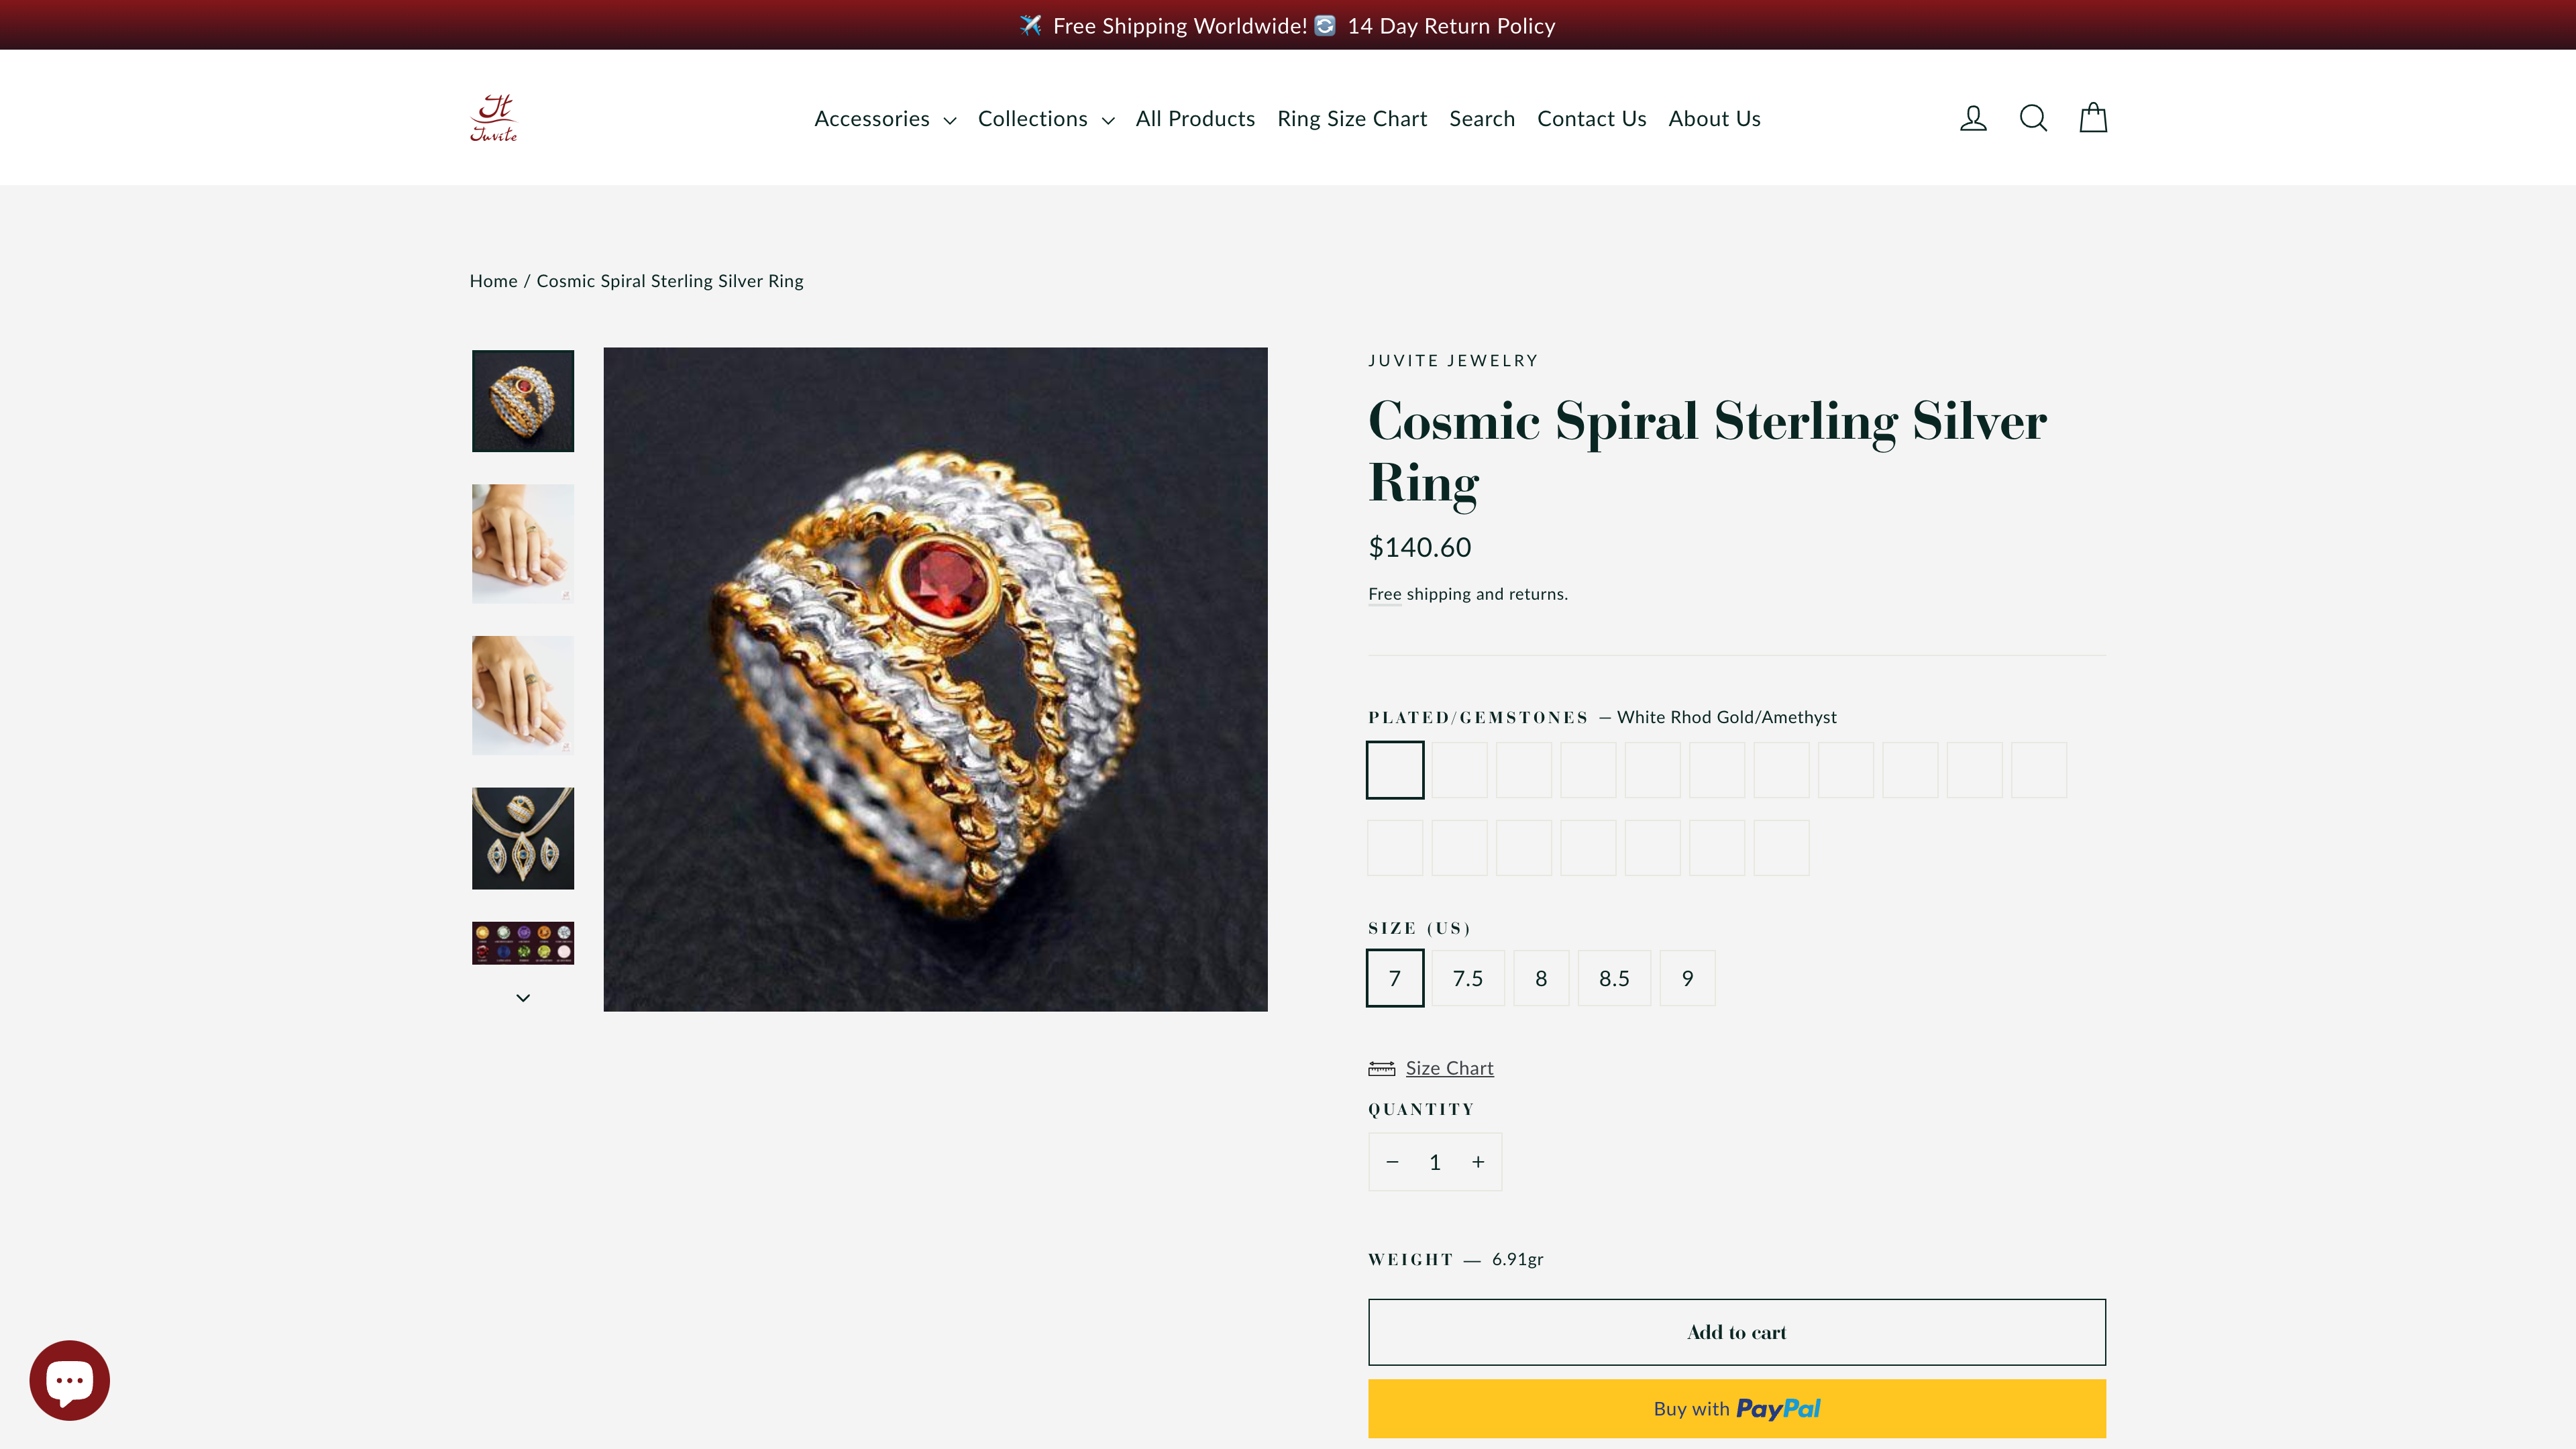Select ring size 7.5

(1468, 978)
